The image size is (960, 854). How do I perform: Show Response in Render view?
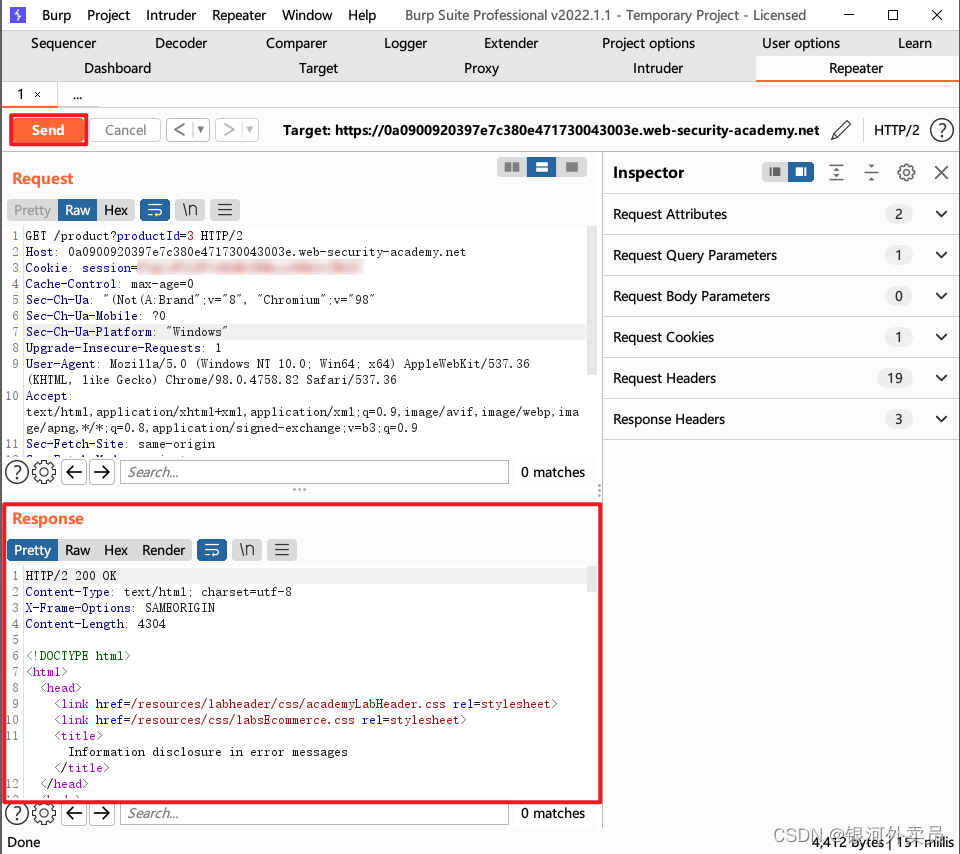163,550
